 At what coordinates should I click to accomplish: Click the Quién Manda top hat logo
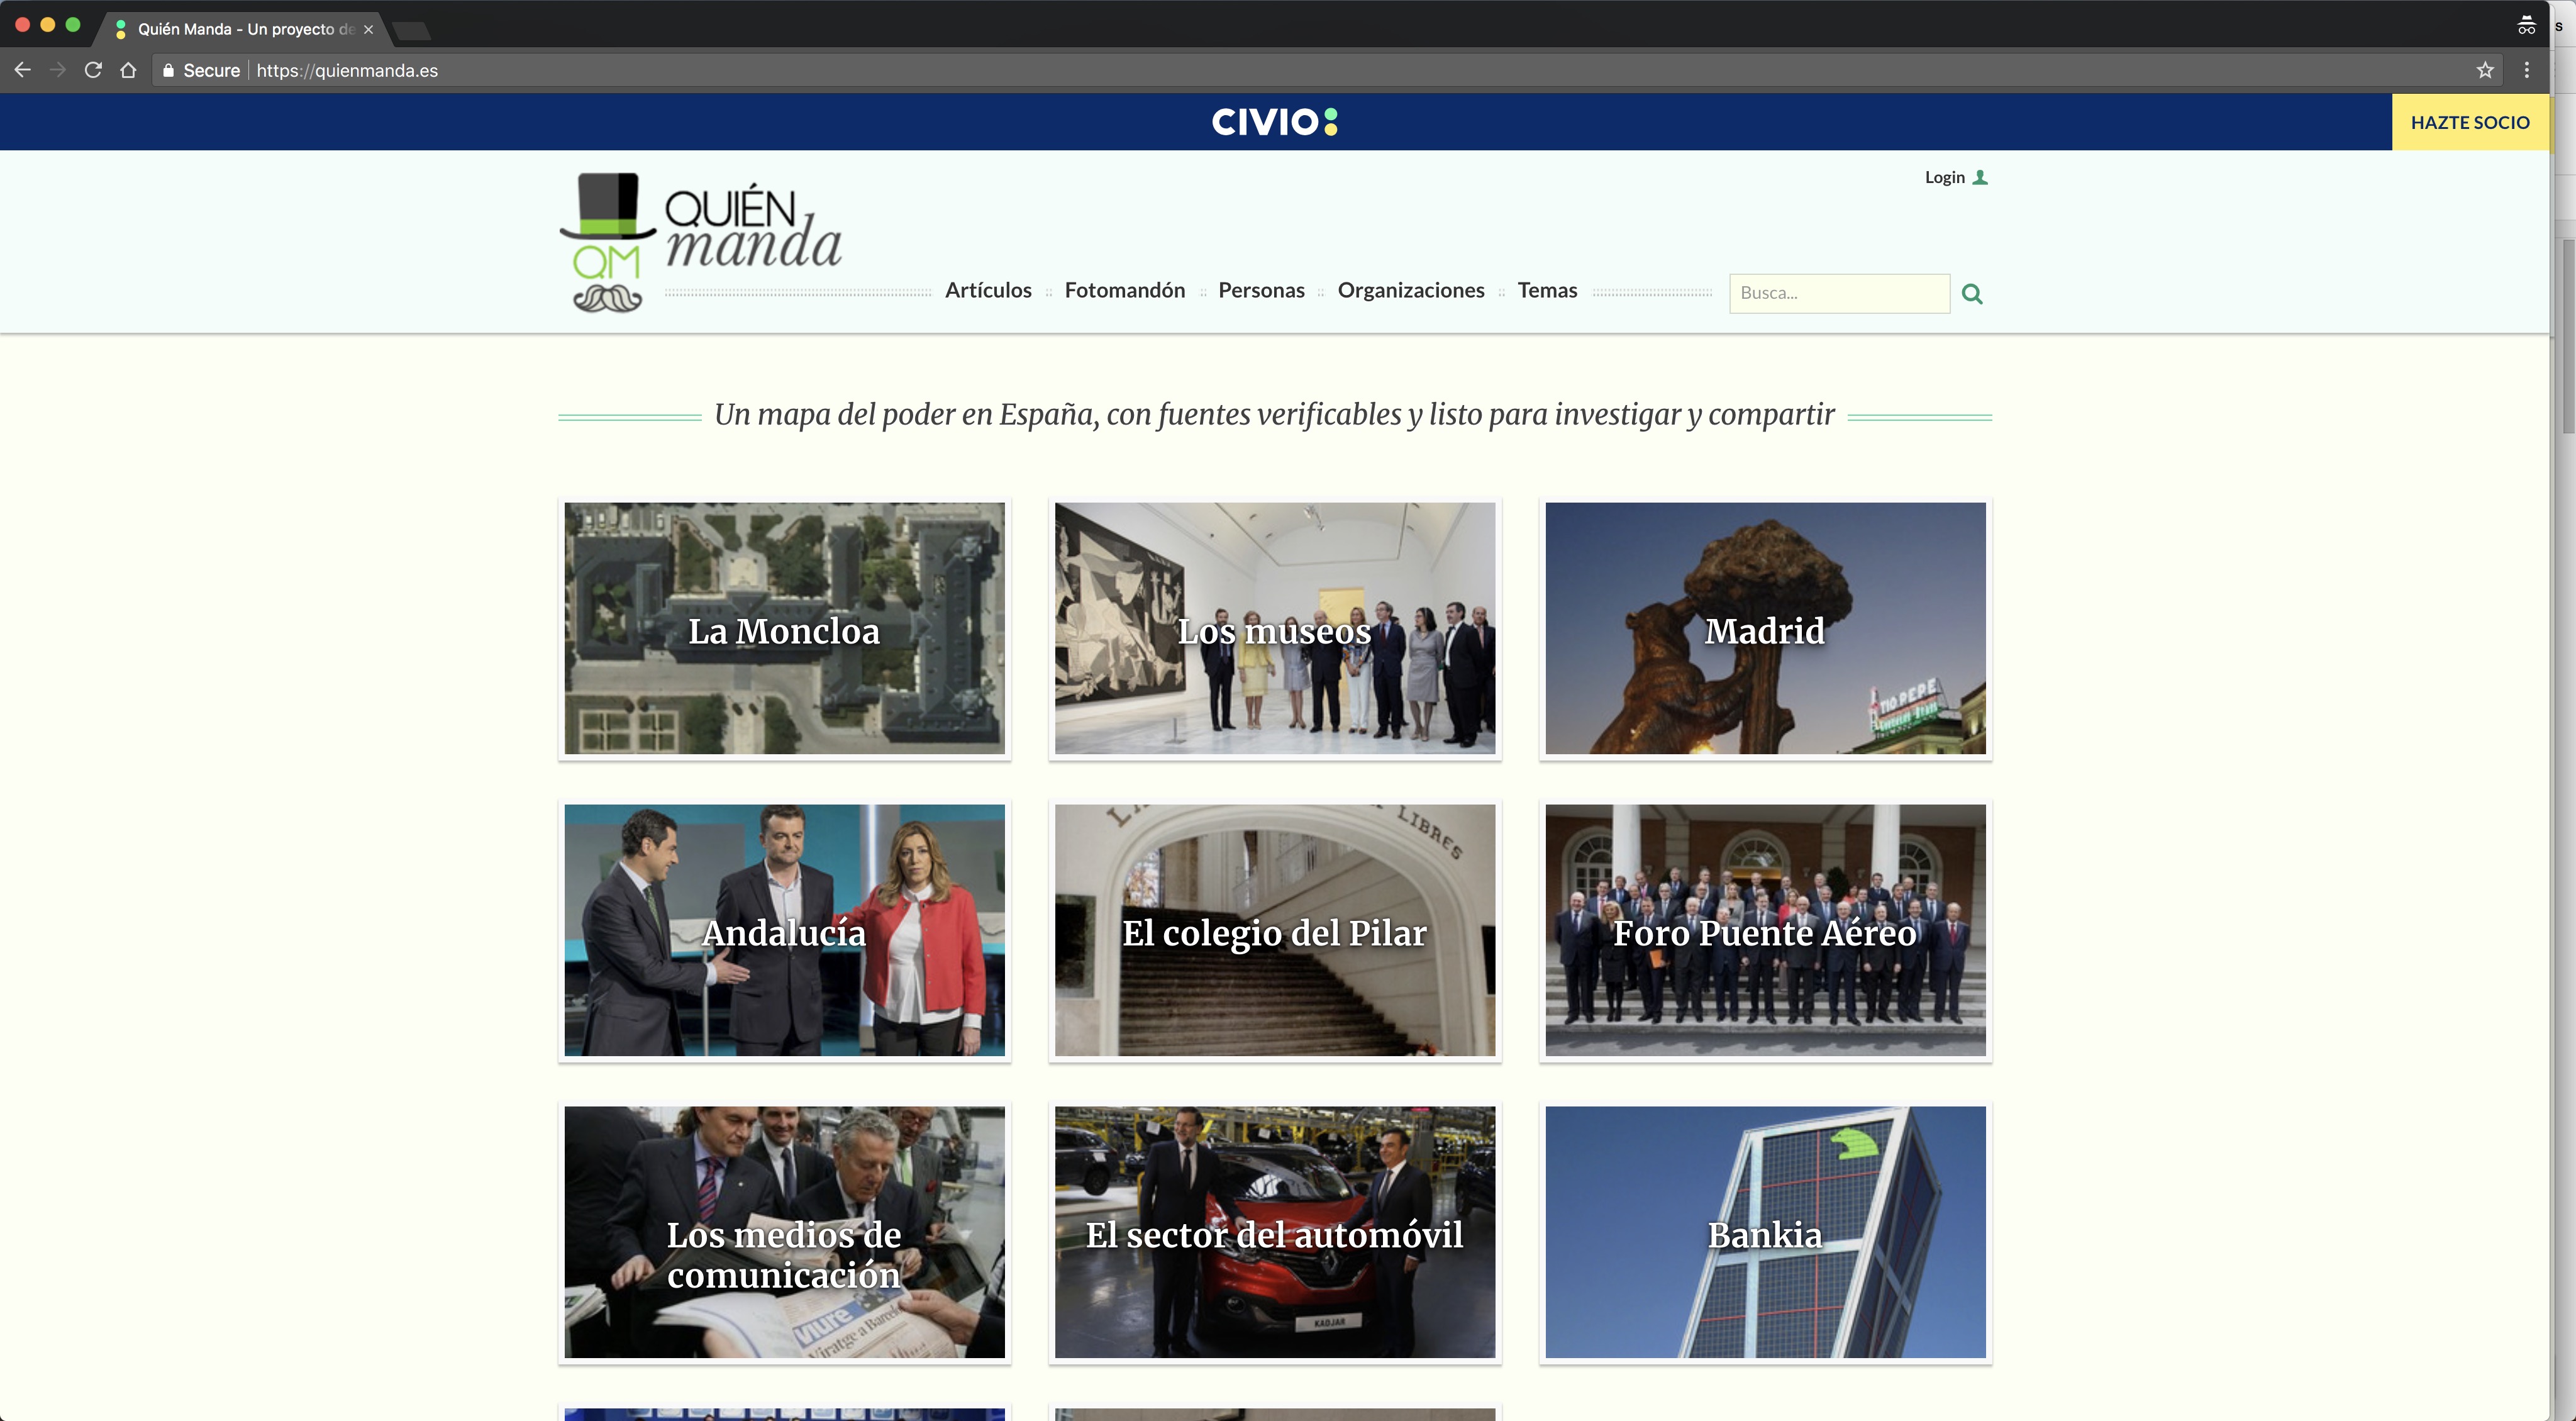pyautogui.click(x=701, y=242)
